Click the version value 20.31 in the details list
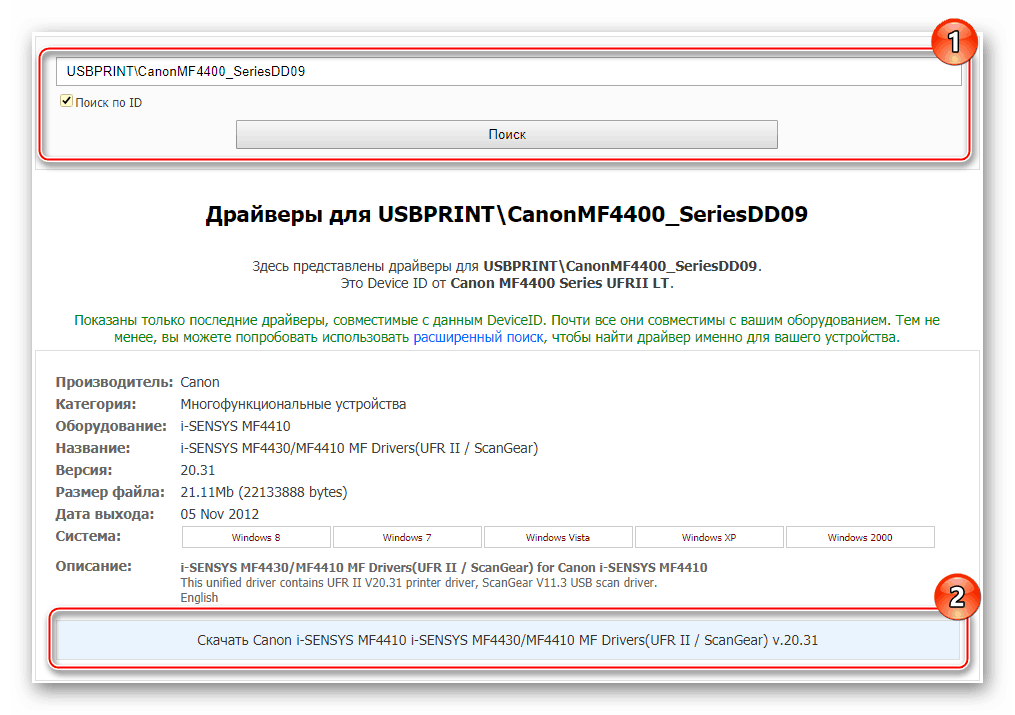 [x=197, y=470]
